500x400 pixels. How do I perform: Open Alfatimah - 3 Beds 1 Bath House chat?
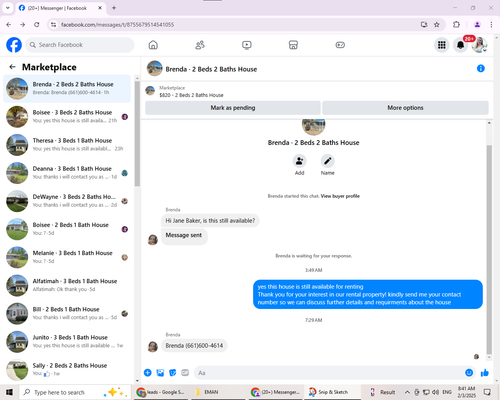click(67, 285)
